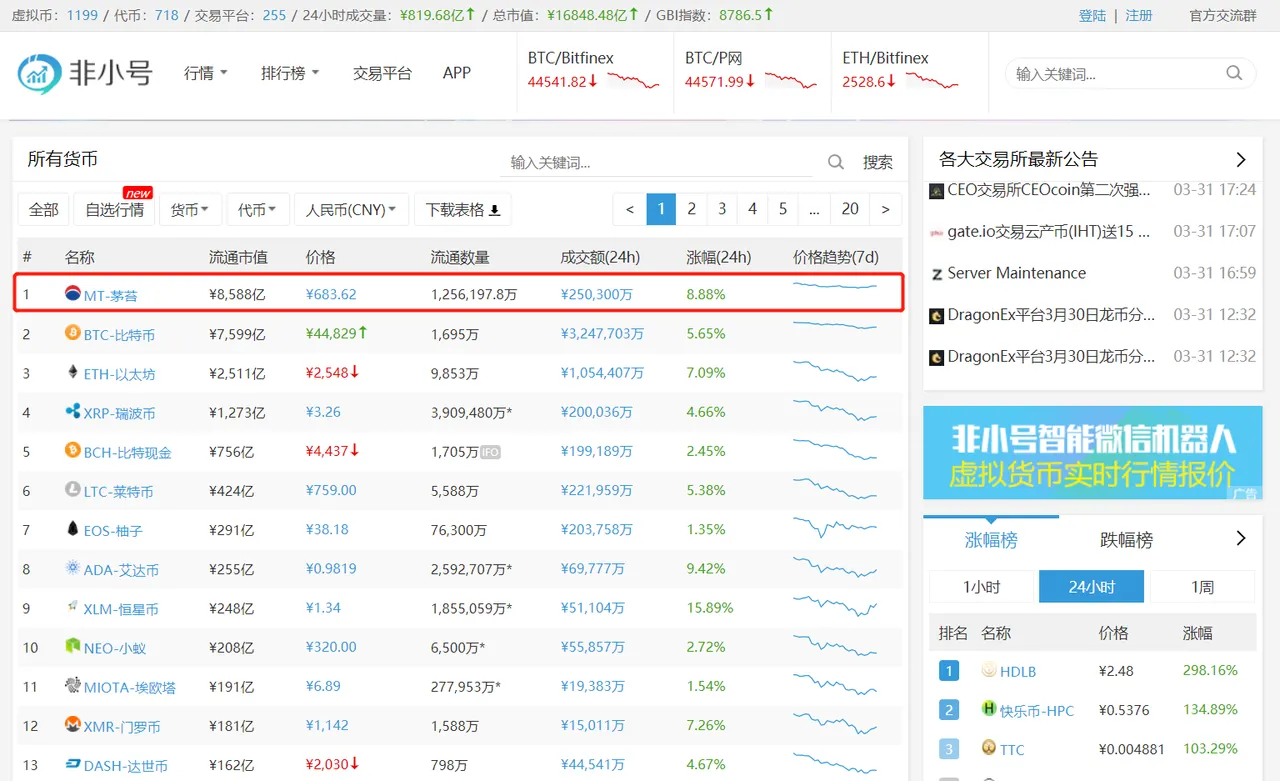Image resolution: width=1280 pixels, height=781 pixels.
Task: Click the 登陆 login link
Action: [x=1093, y=15]
